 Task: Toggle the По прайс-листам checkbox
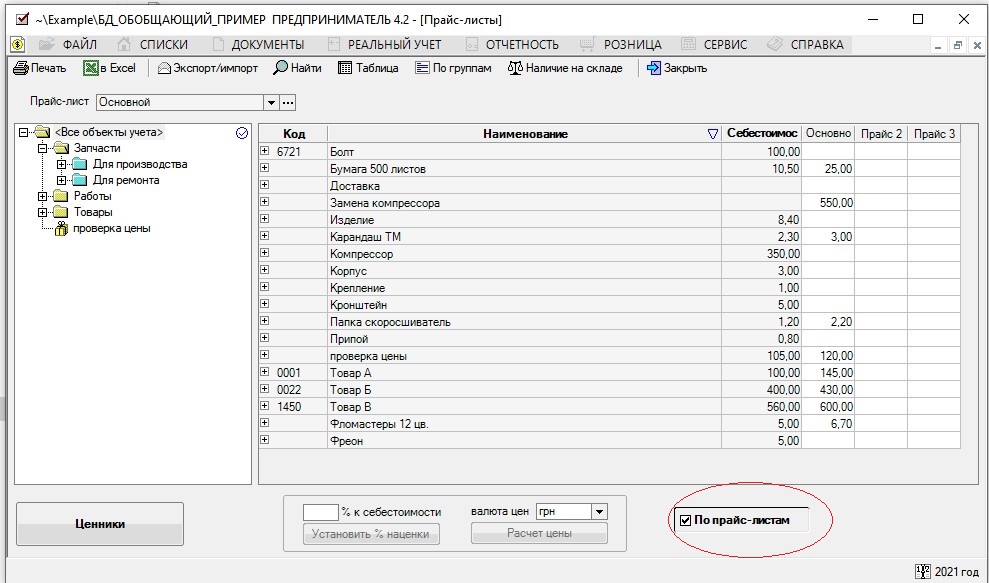point(685,520)
